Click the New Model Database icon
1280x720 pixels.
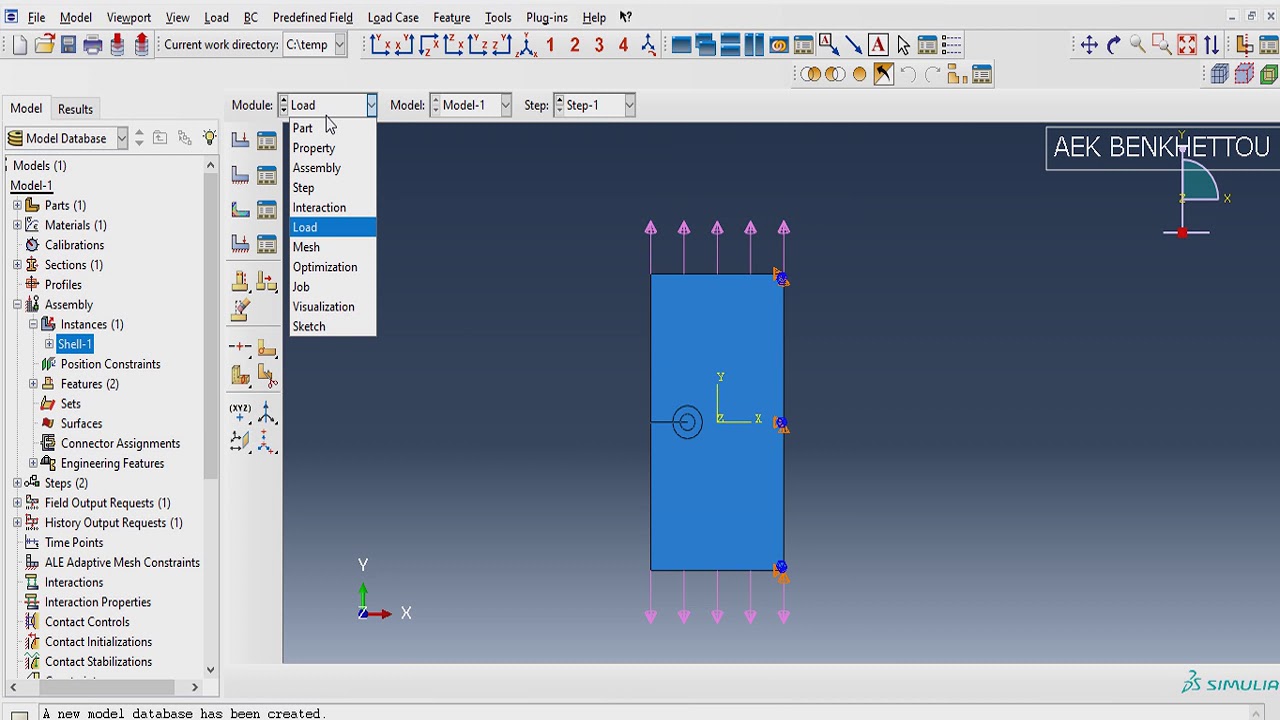point(20,45)
